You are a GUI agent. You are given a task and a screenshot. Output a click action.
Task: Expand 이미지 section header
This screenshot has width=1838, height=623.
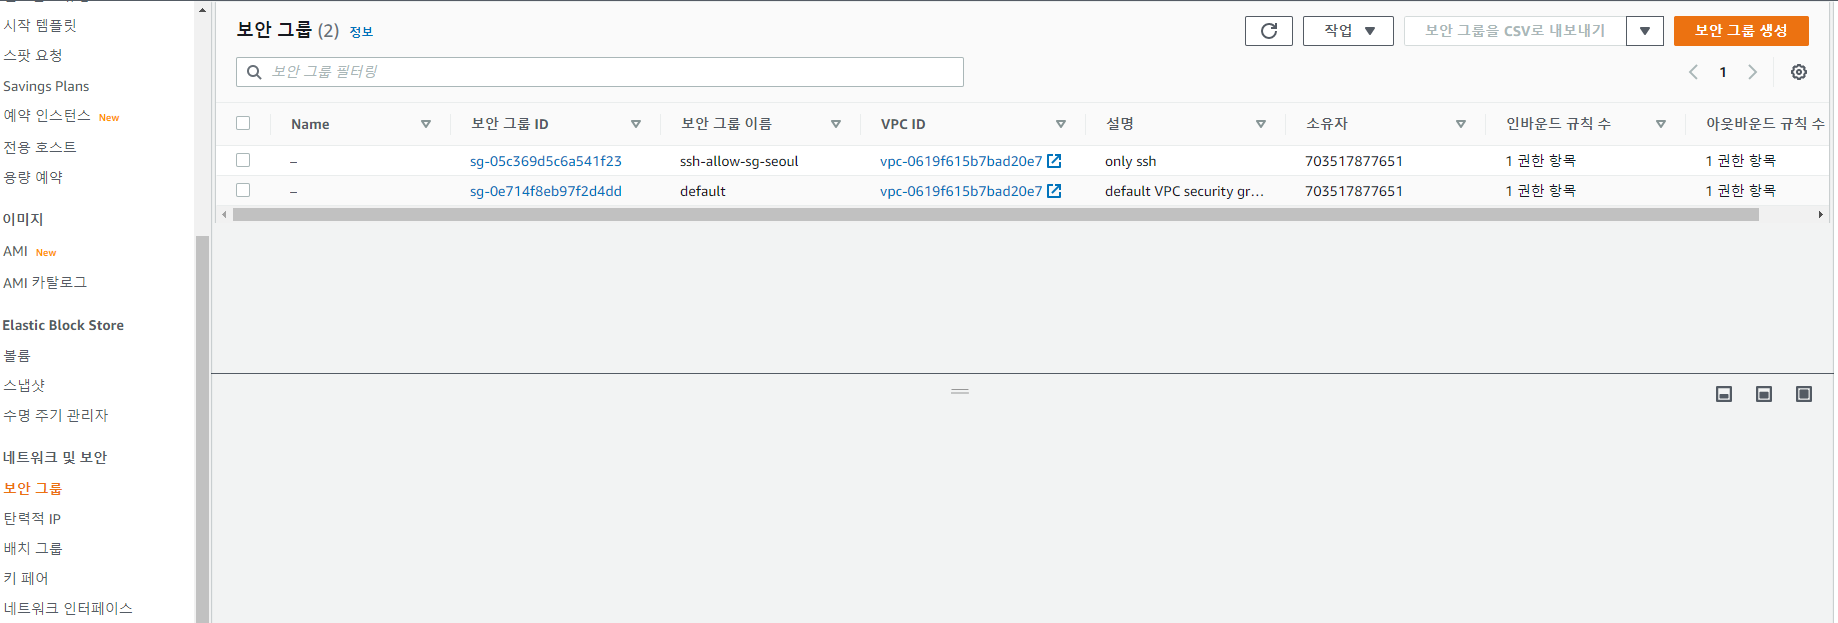click(23, 219)
